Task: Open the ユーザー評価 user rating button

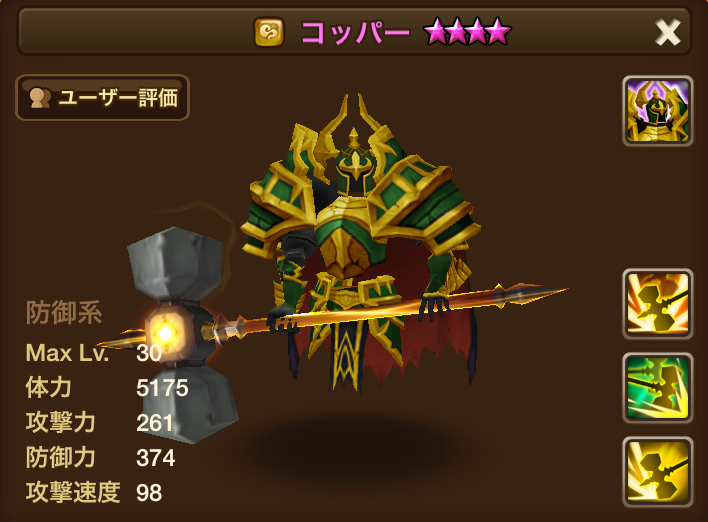Action: tap(102, 98)
